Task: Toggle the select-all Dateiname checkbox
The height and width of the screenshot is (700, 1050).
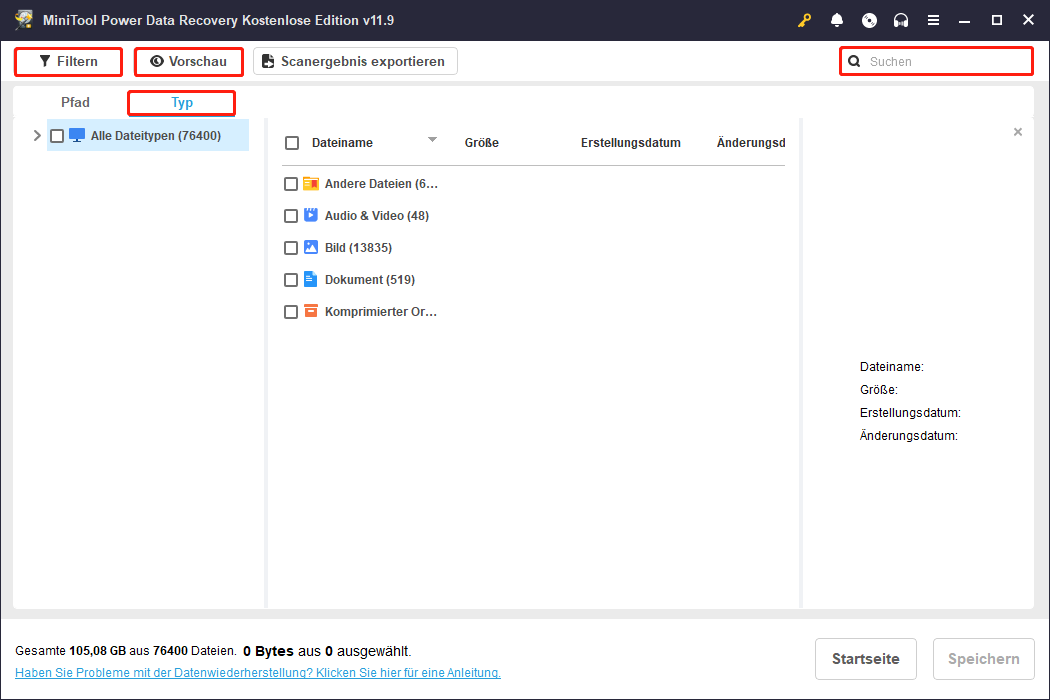Action: click(x=292, y=143)
